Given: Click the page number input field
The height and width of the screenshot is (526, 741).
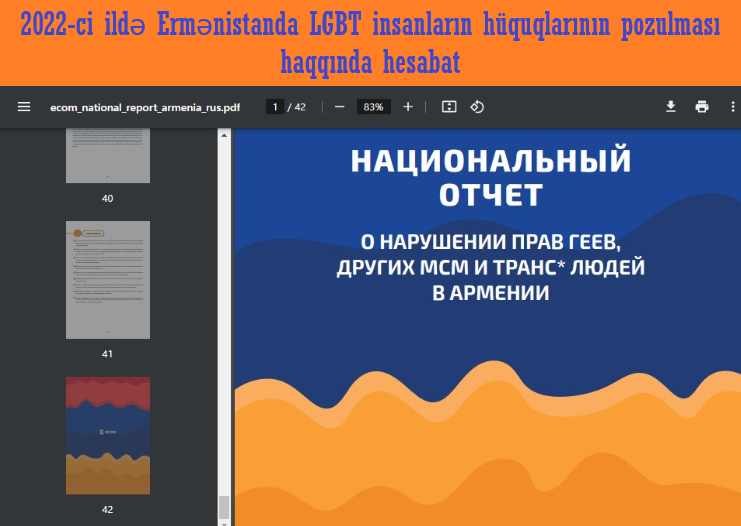Looking at the screenshot, I should click(x=274, y=107).
